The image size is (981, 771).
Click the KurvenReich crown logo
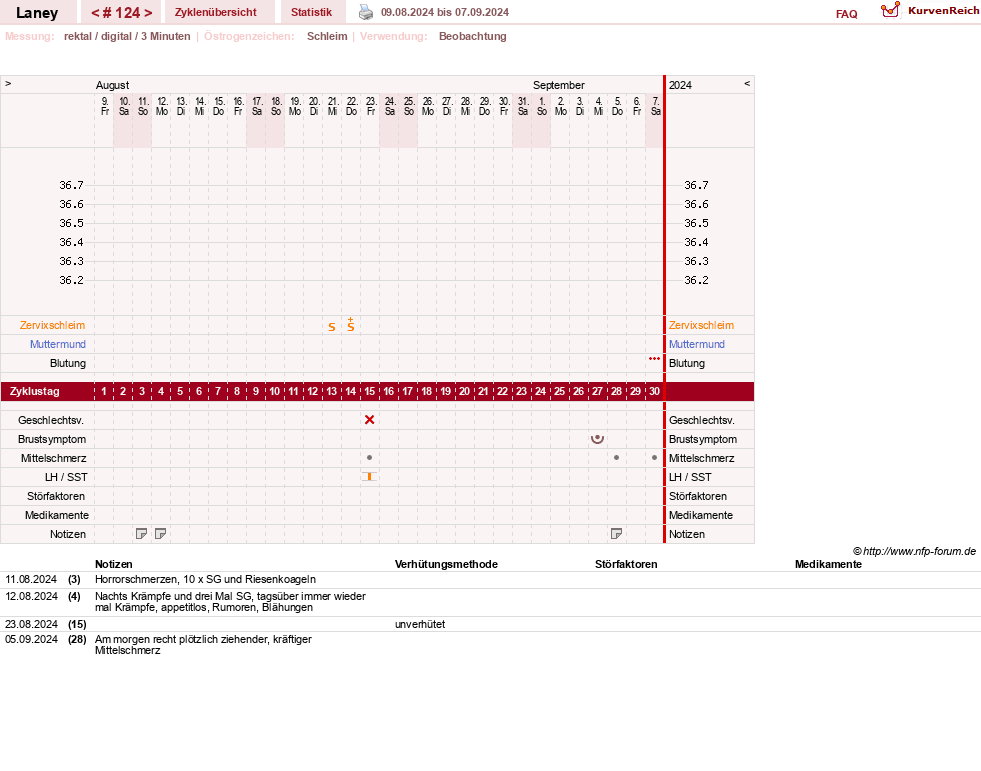pyautogui.click(x=890, y=10)
